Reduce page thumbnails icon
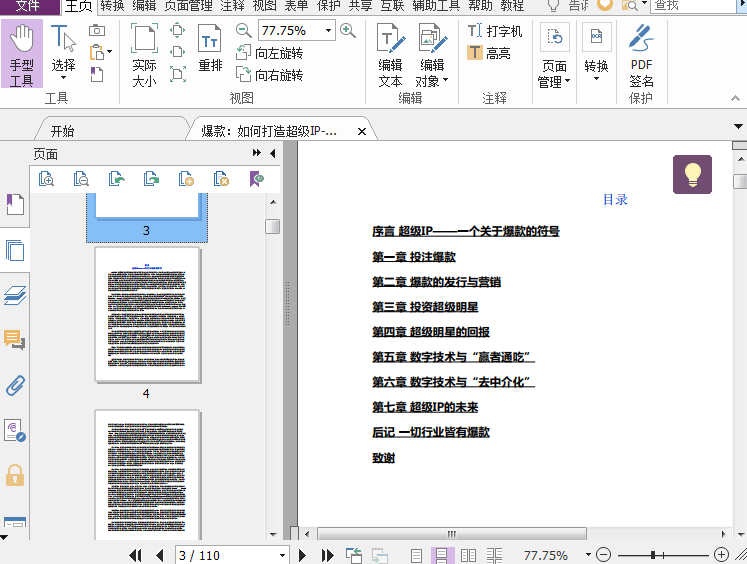The image size is (747, 564). coord(81,179)
